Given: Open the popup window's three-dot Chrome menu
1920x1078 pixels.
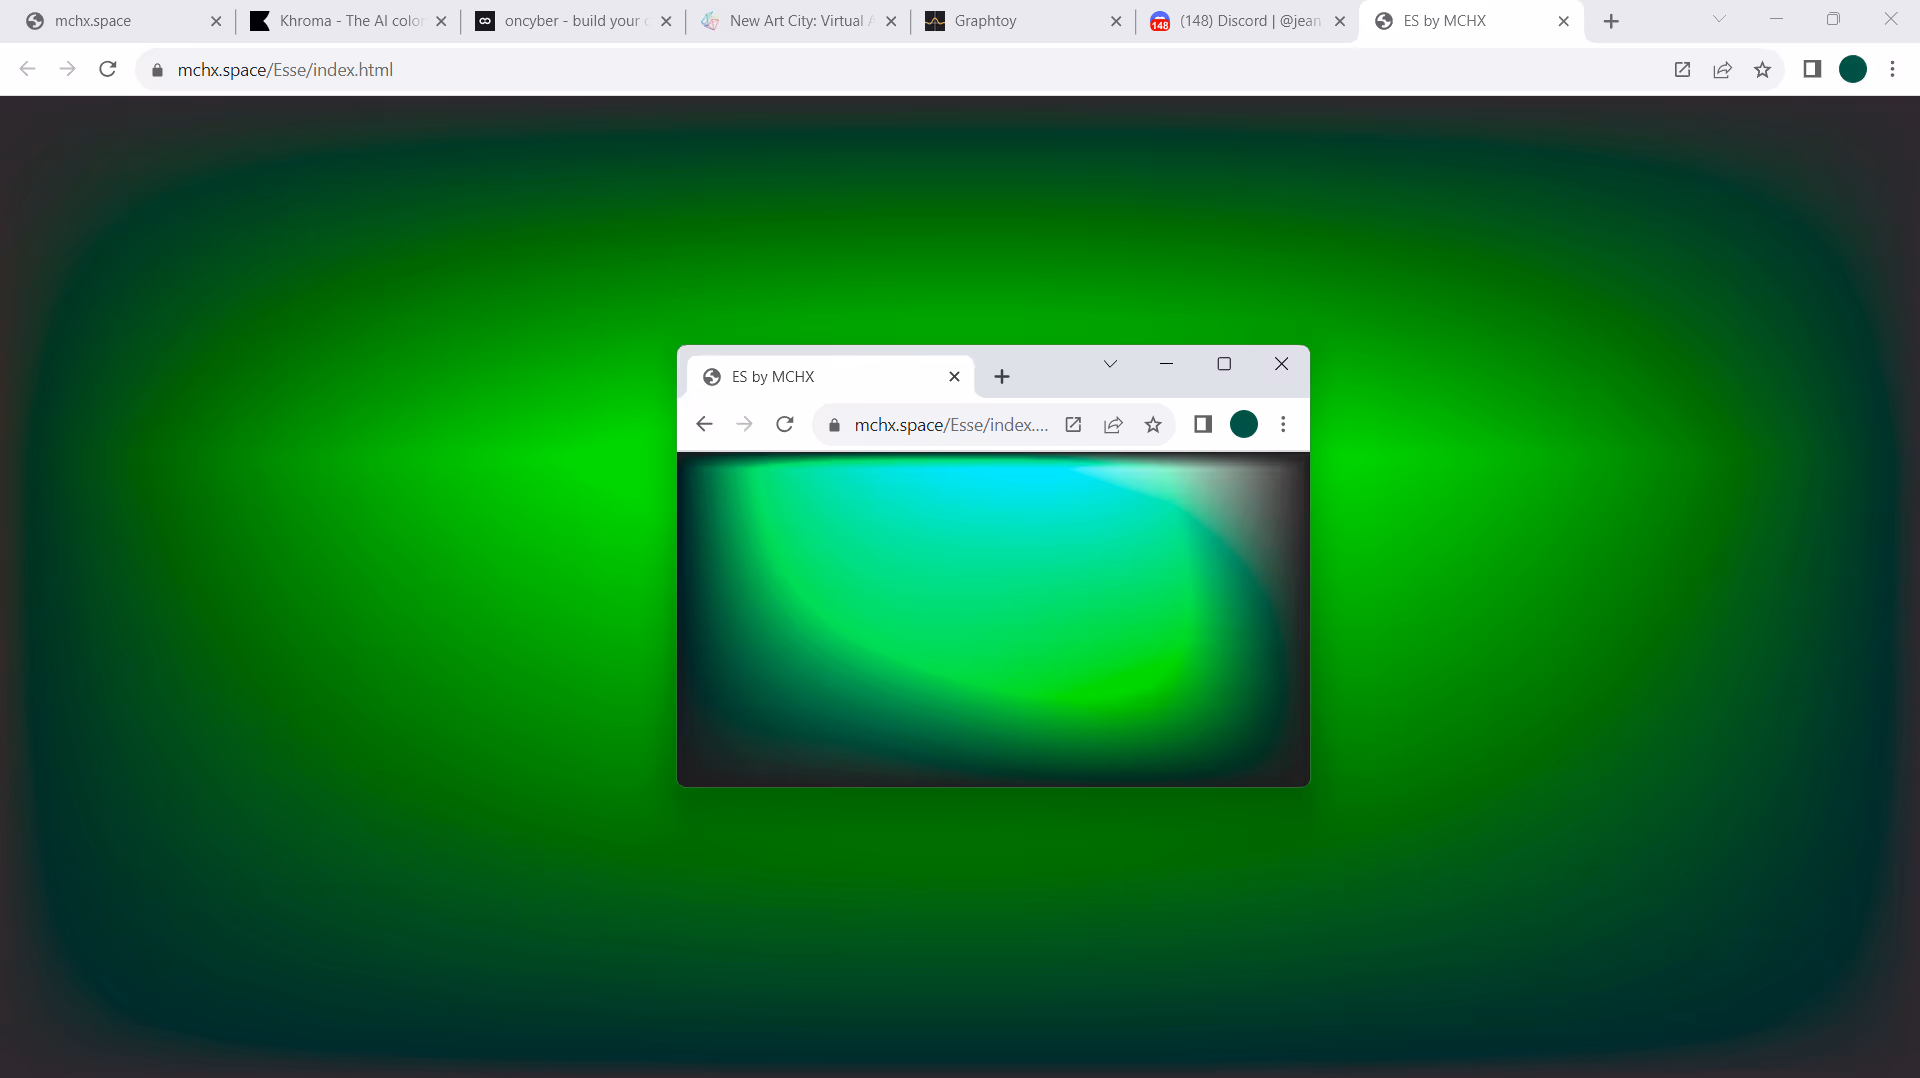Looking at the screenshot, I should [x=1283, y=425].
